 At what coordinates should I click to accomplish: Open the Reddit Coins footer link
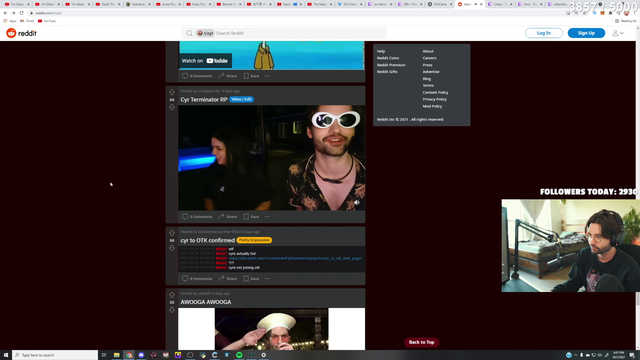point(388,58)
